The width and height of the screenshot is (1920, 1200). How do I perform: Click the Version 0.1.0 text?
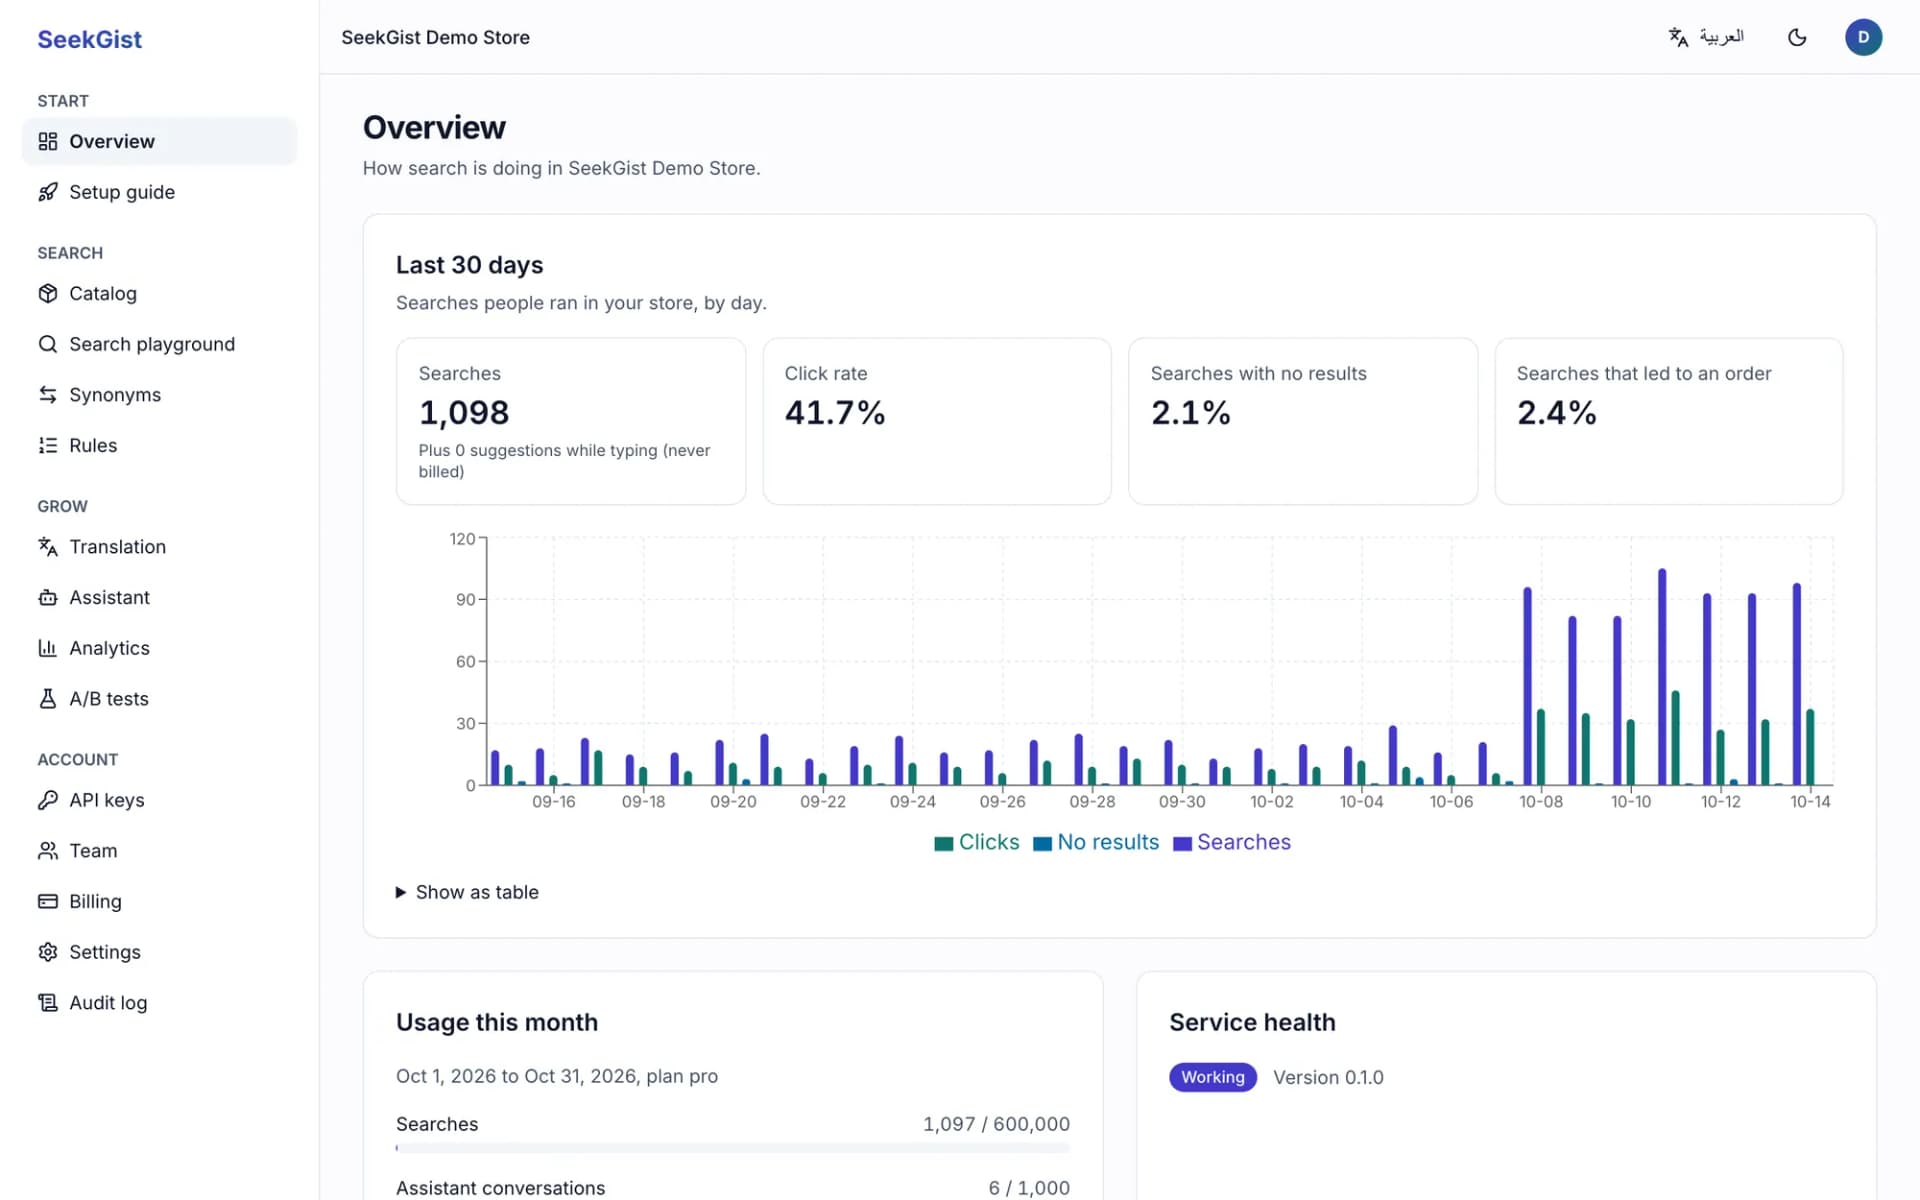pyautogui.click(x=1328, y=1077)
